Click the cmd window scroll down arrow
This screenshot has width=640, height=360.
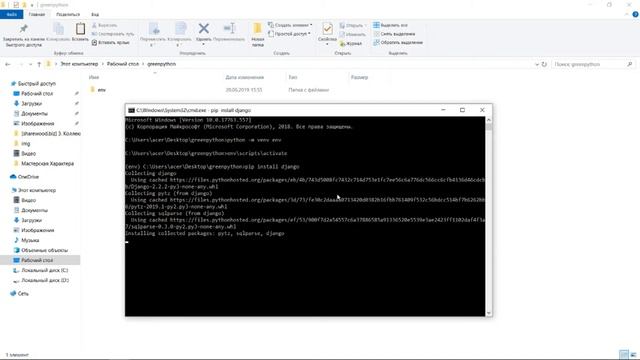489,313
